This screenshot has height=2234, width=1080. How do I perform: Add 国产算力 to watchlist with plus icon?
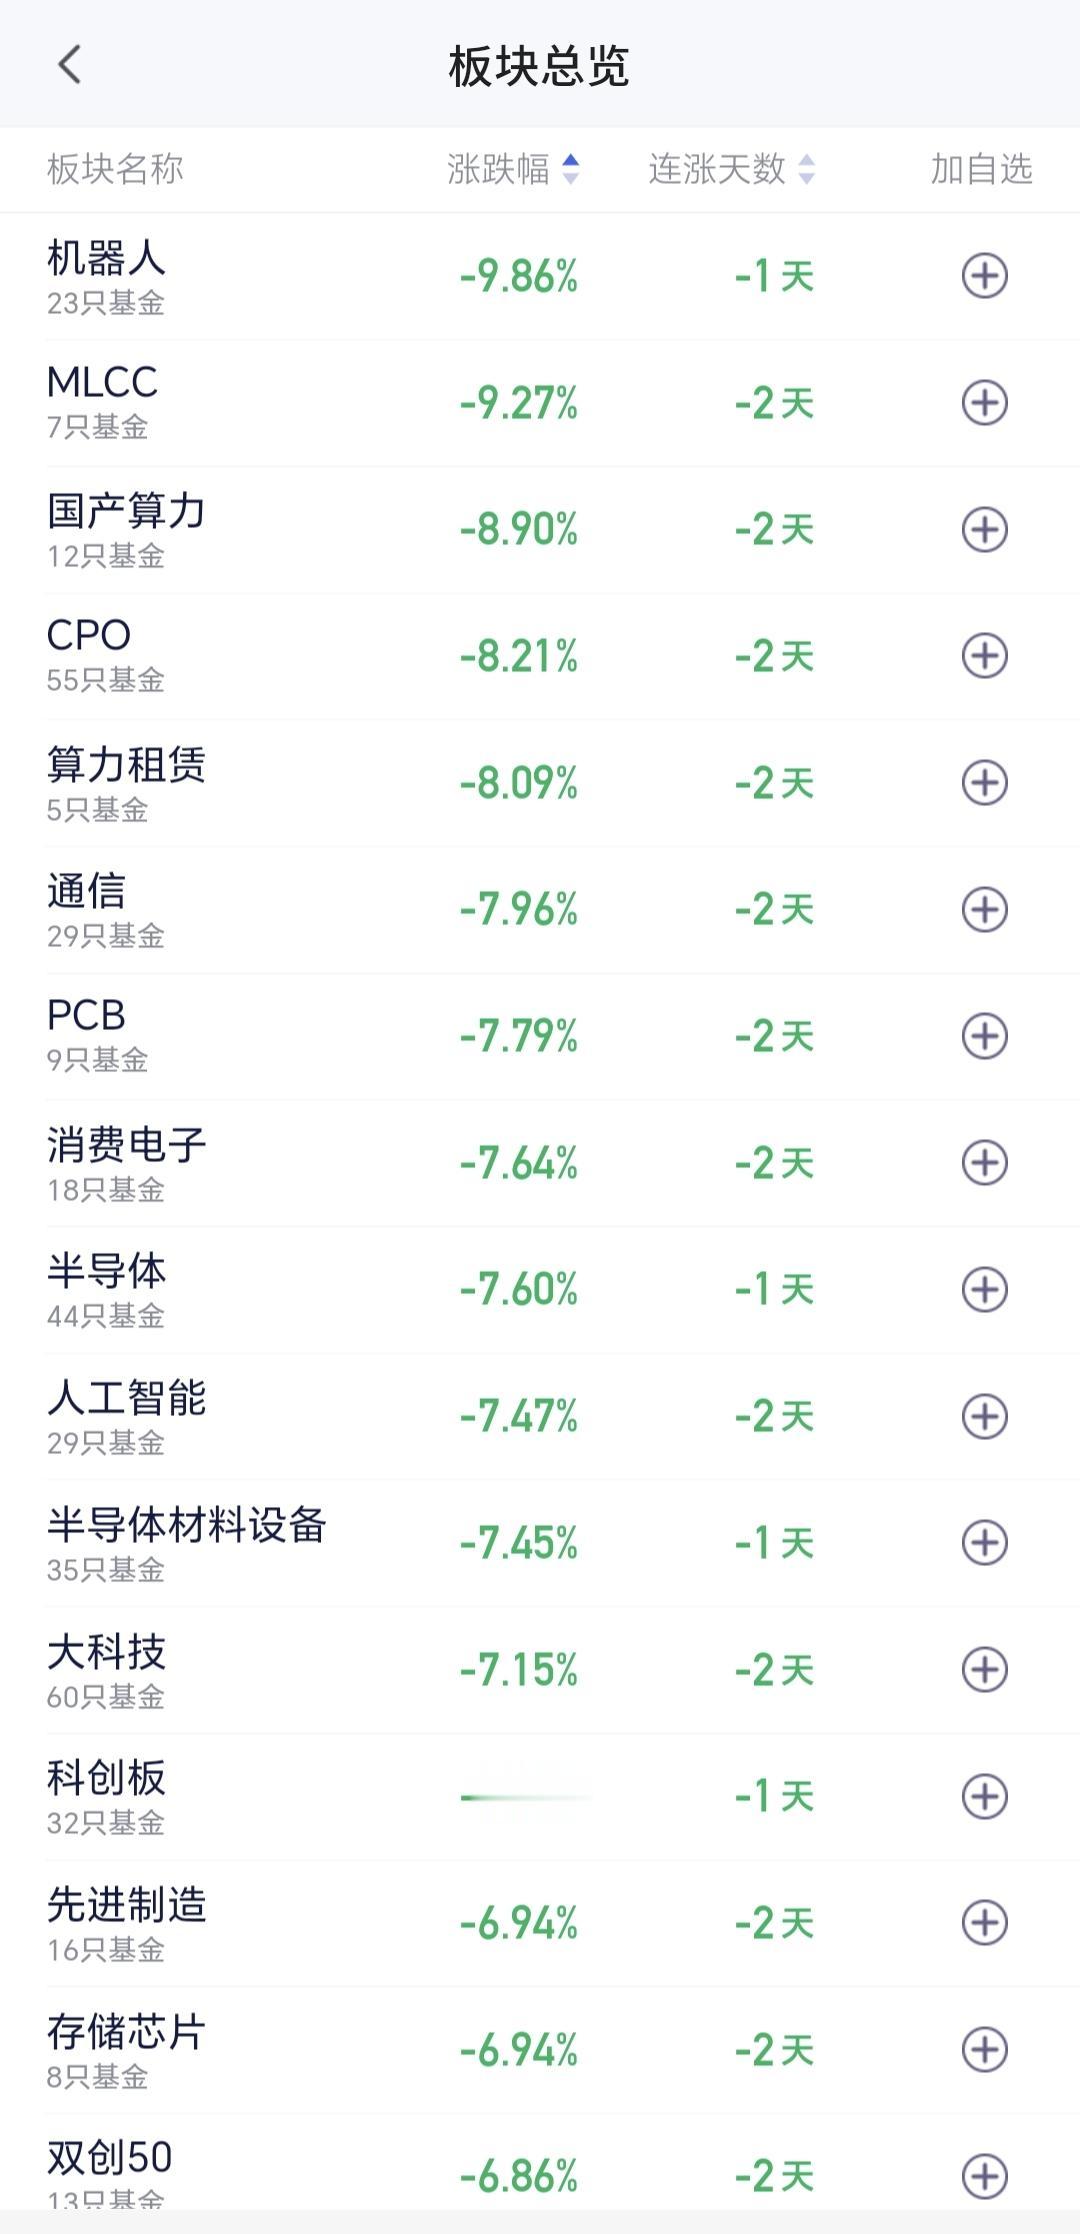tap(984, 529)
